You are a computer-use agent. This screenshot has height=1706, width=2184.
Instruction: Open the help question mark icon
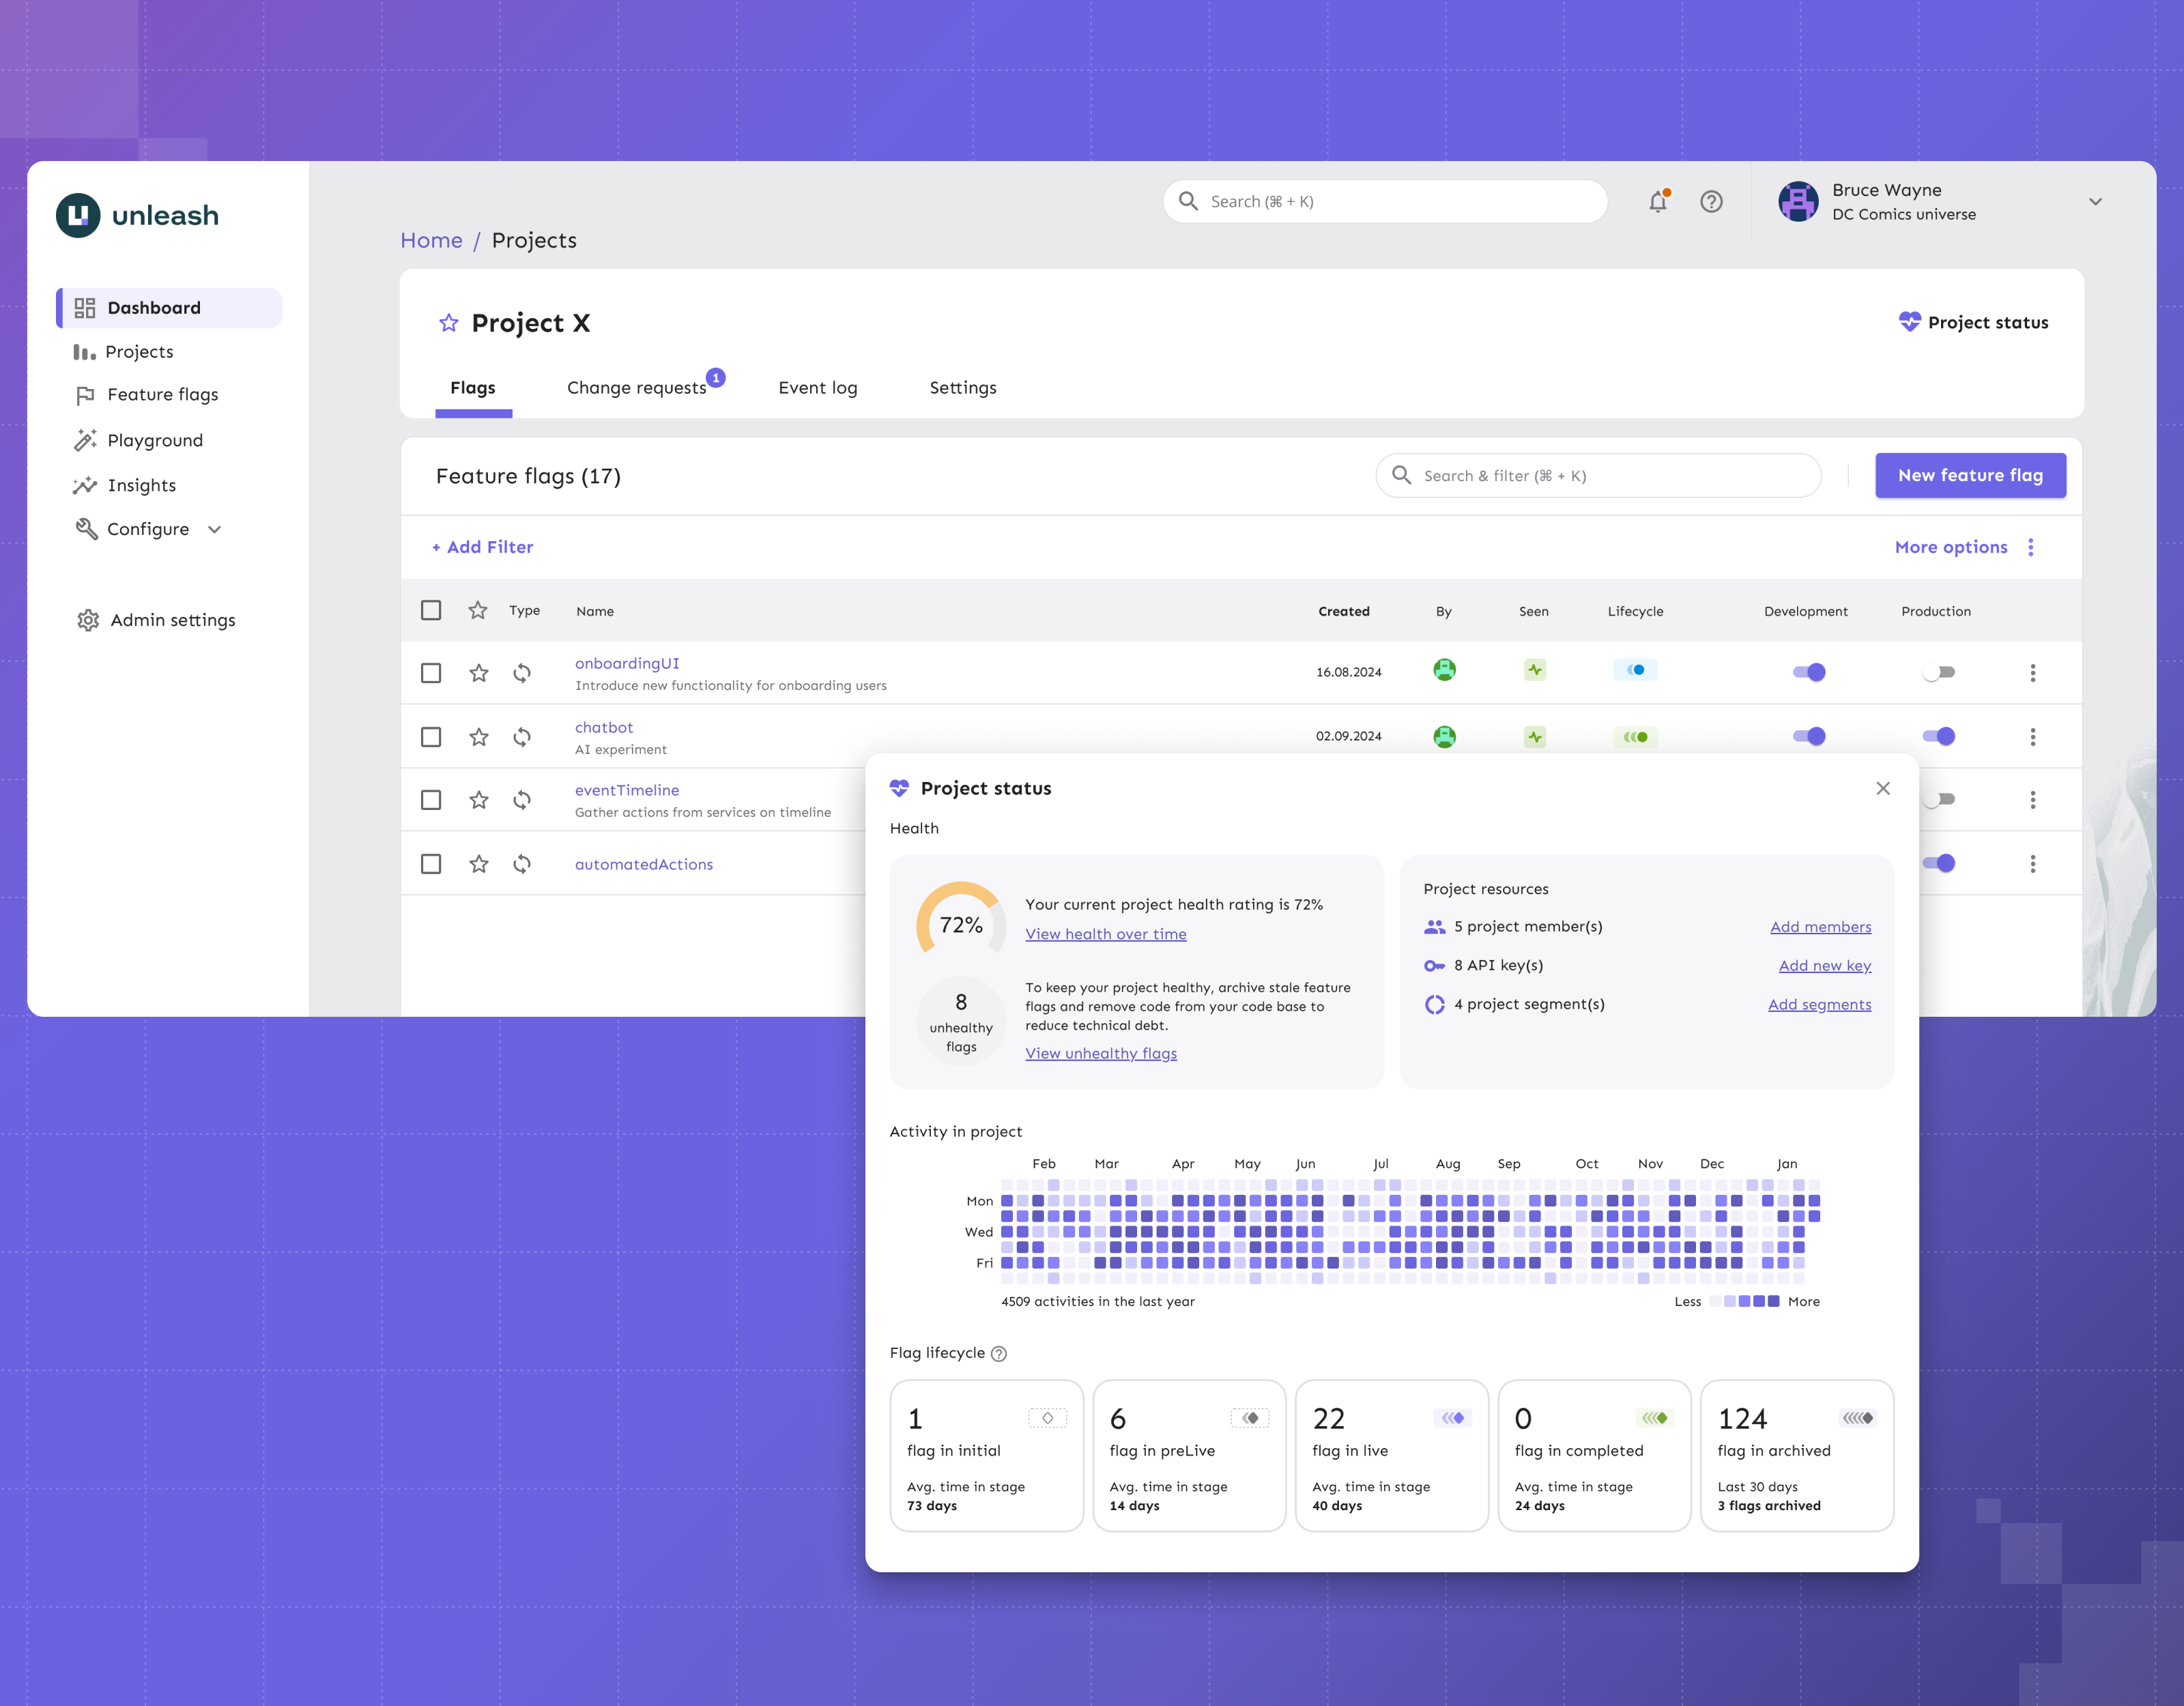tap(1711, 201)
